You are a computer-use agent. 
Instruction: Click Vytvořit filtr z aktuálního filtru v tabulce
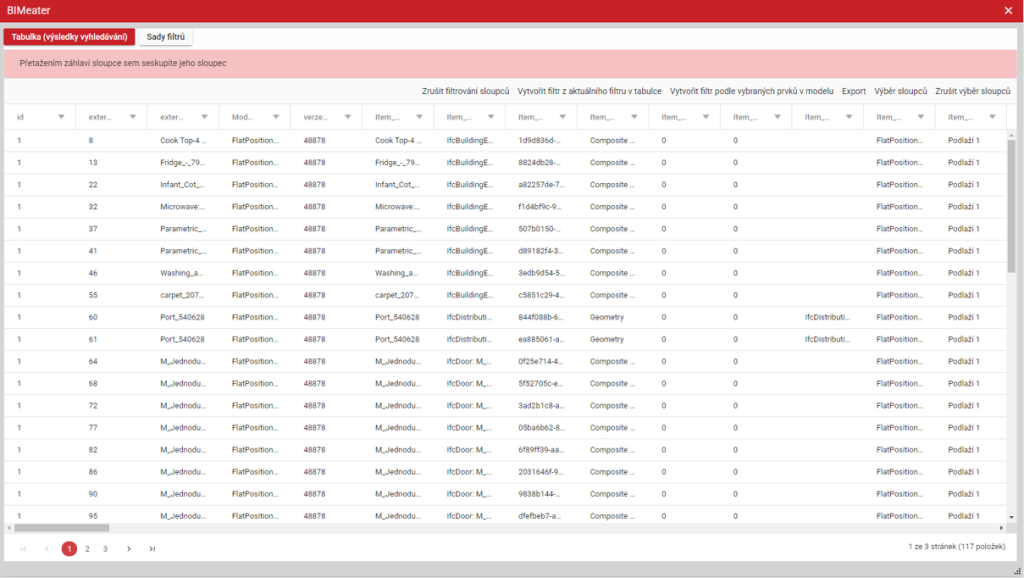click(x=589, y=91)
